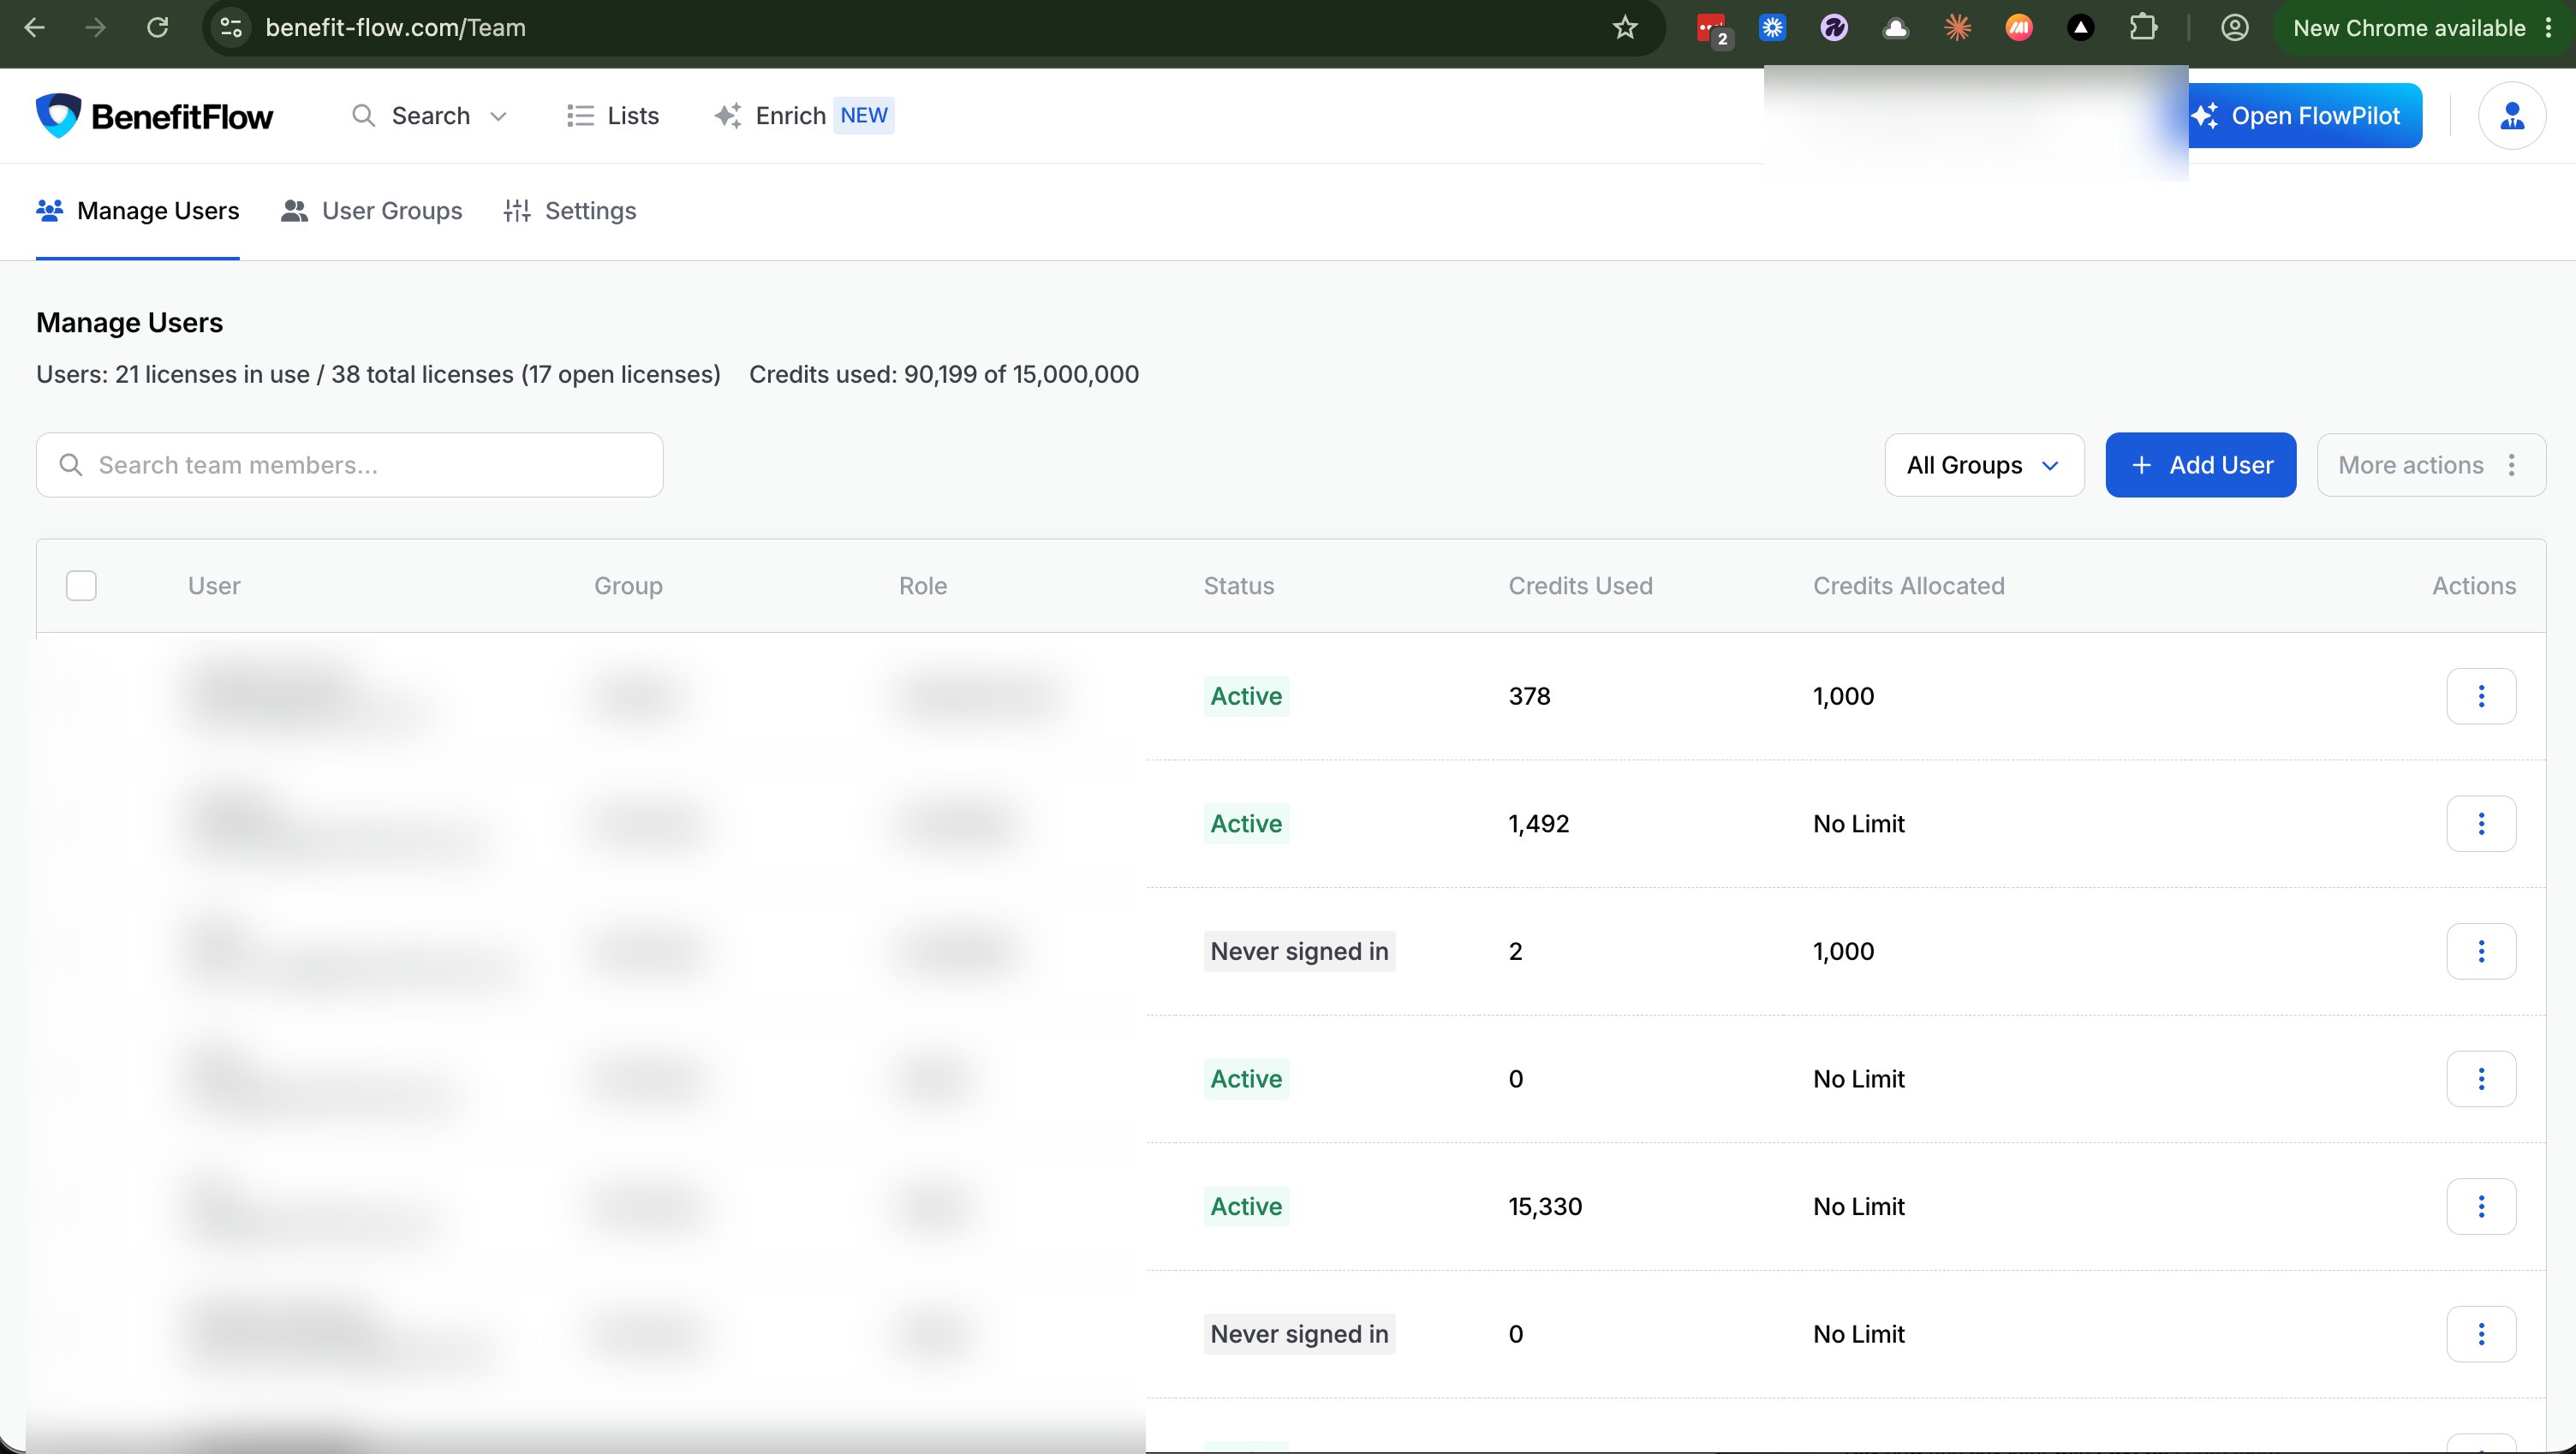Click the Add User button

coord(2200,465)
